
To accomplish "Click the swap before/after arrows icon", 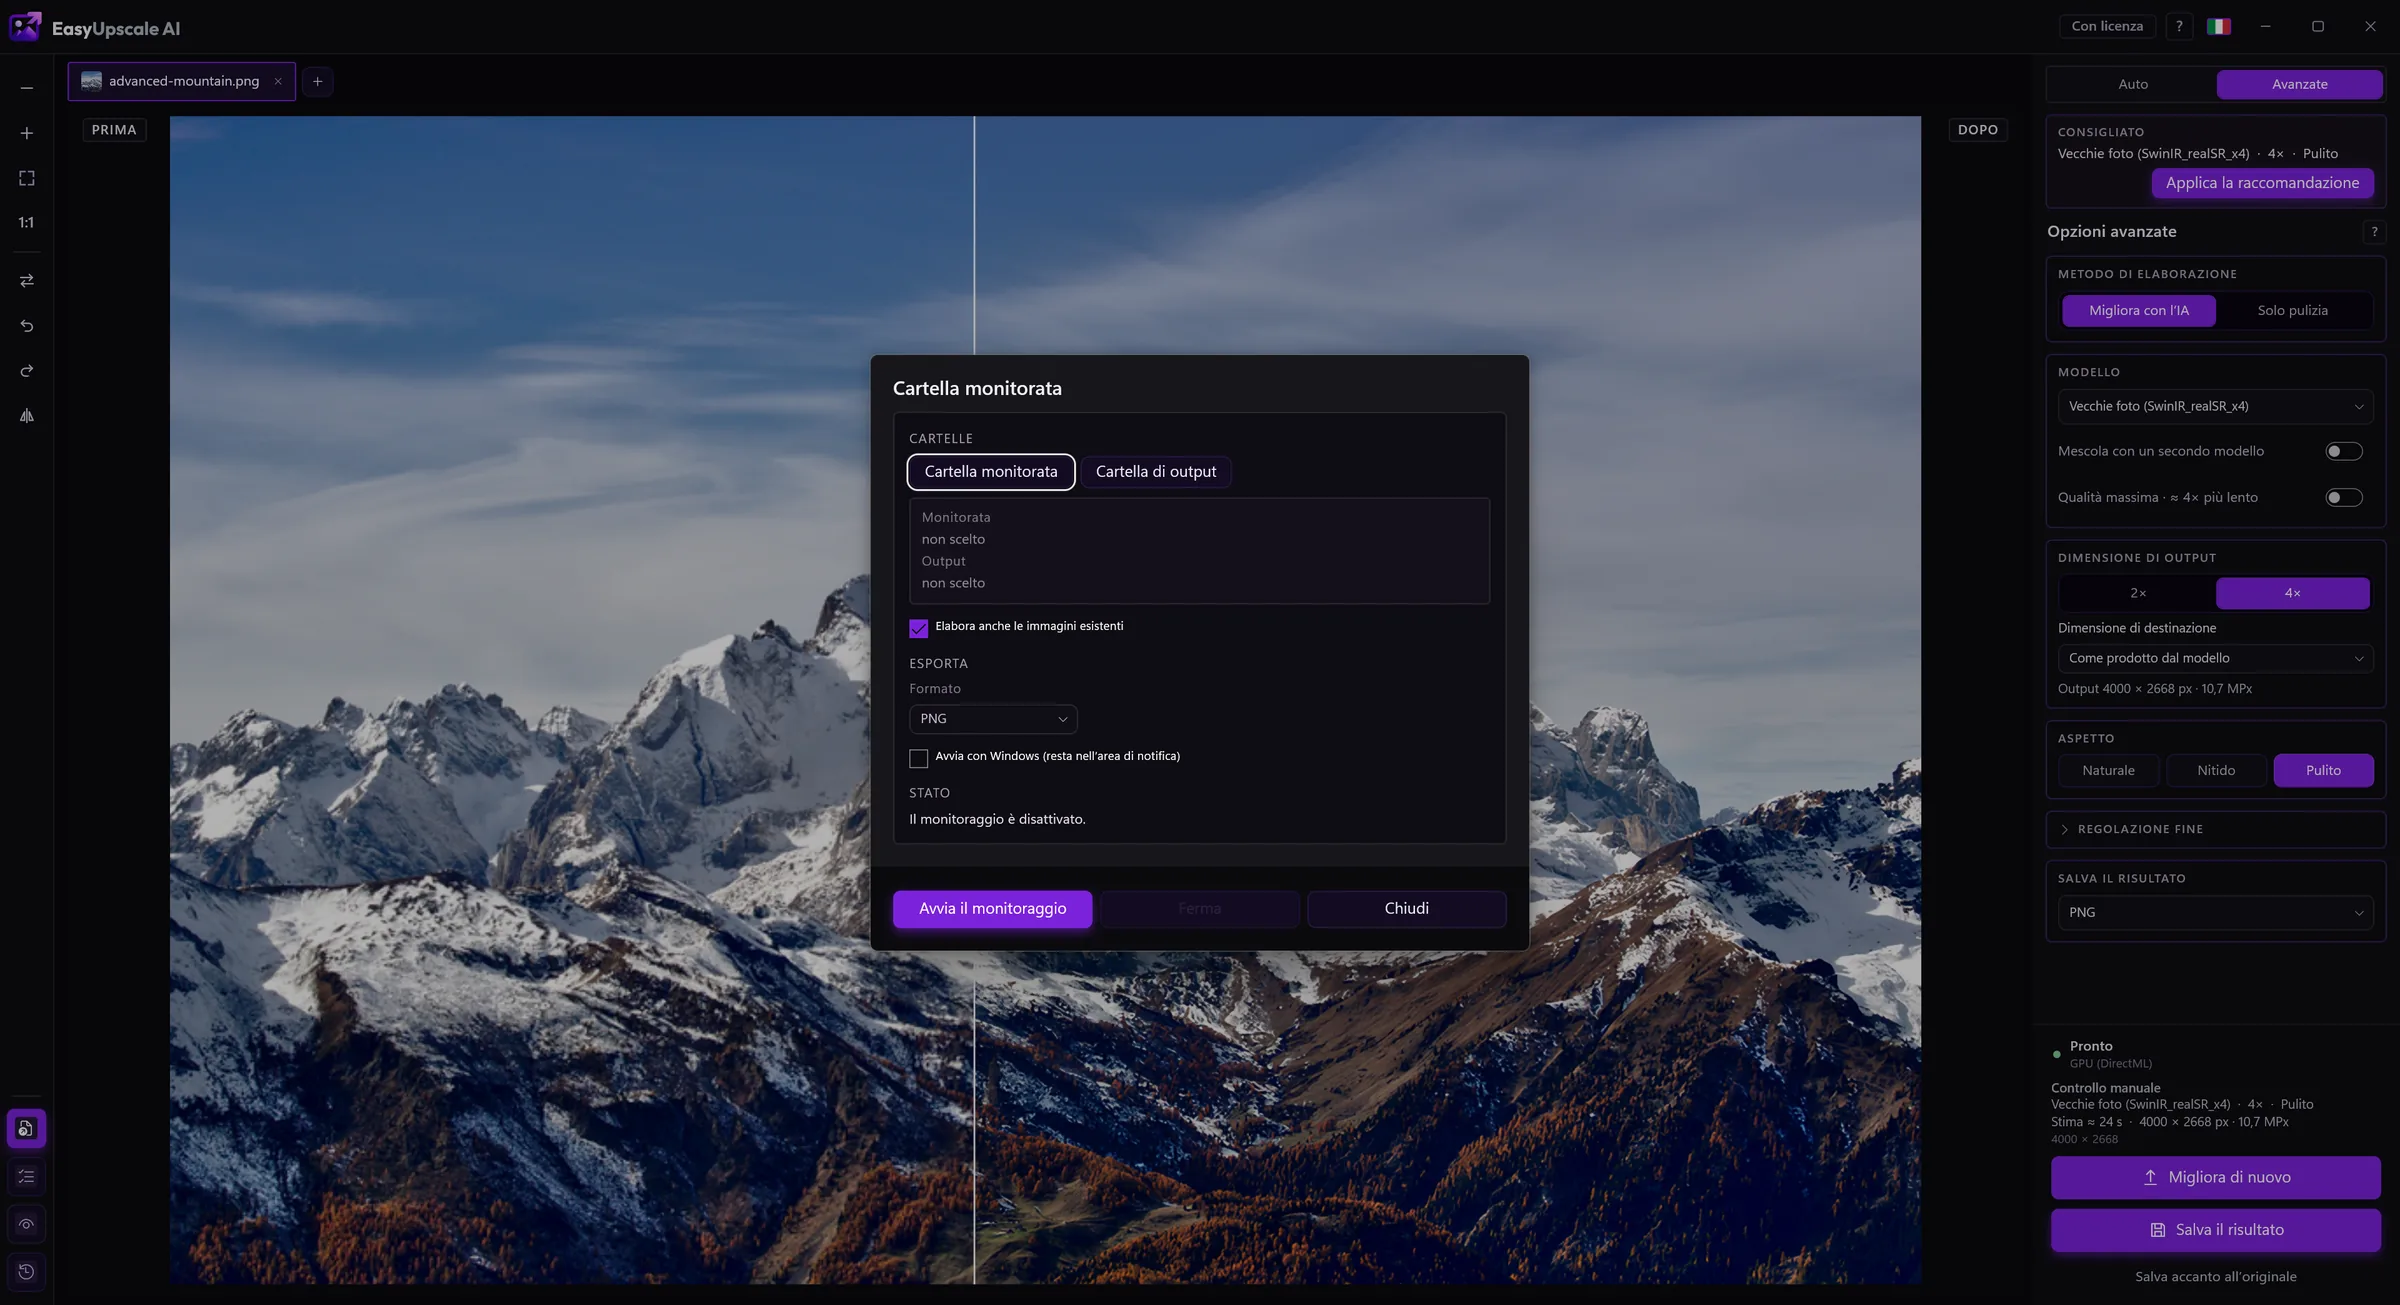I will click(x=27, y=281).
